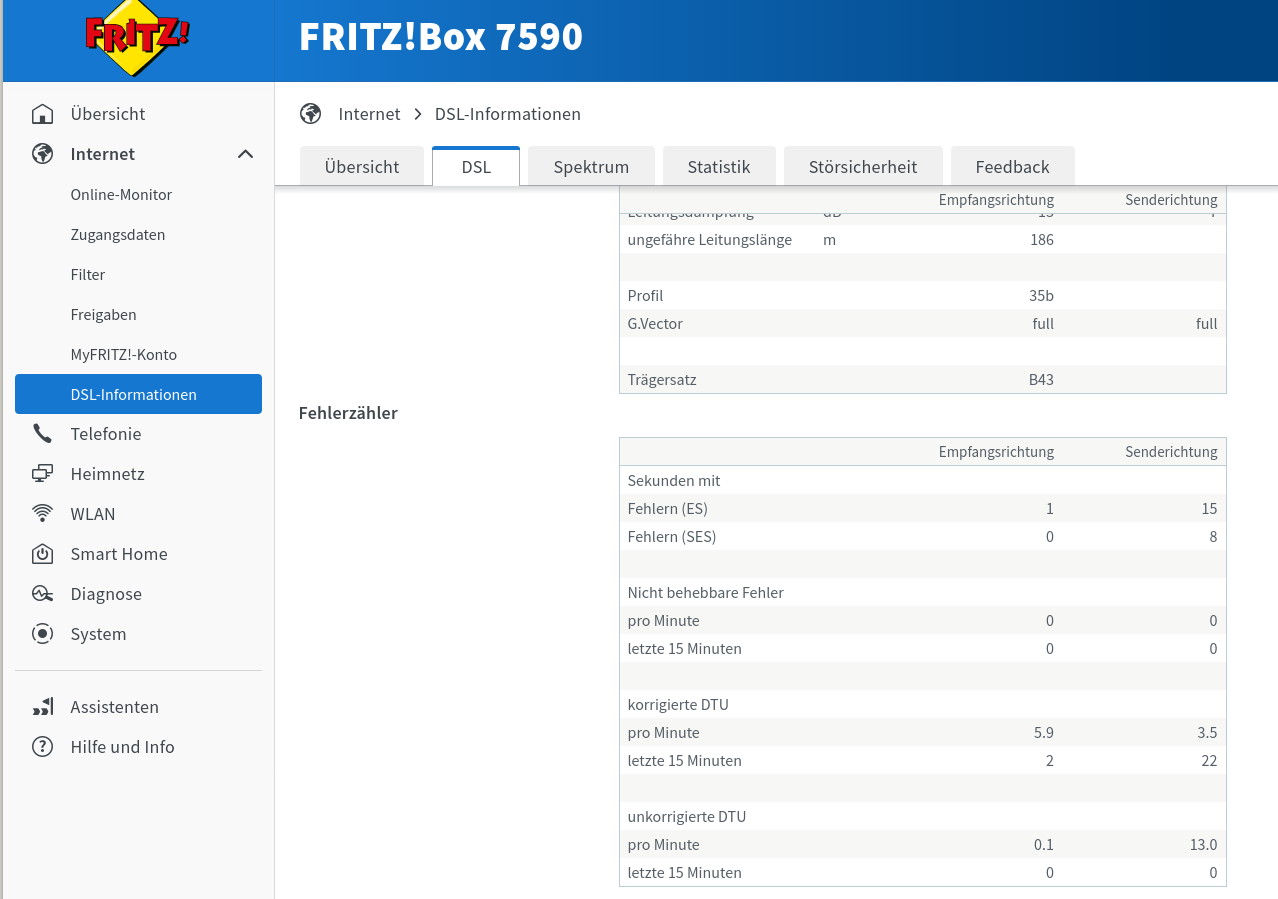Click ungefähre Leitungslänge label
1278x899 pixels.
tap(709, 240)
